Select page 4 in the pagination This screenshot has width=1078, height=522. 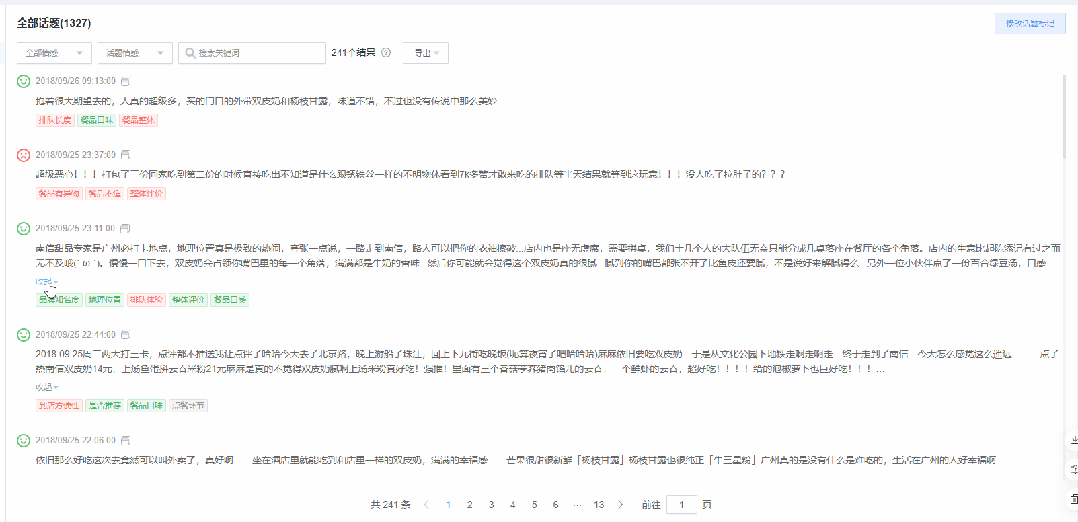[x=512, y=505]
